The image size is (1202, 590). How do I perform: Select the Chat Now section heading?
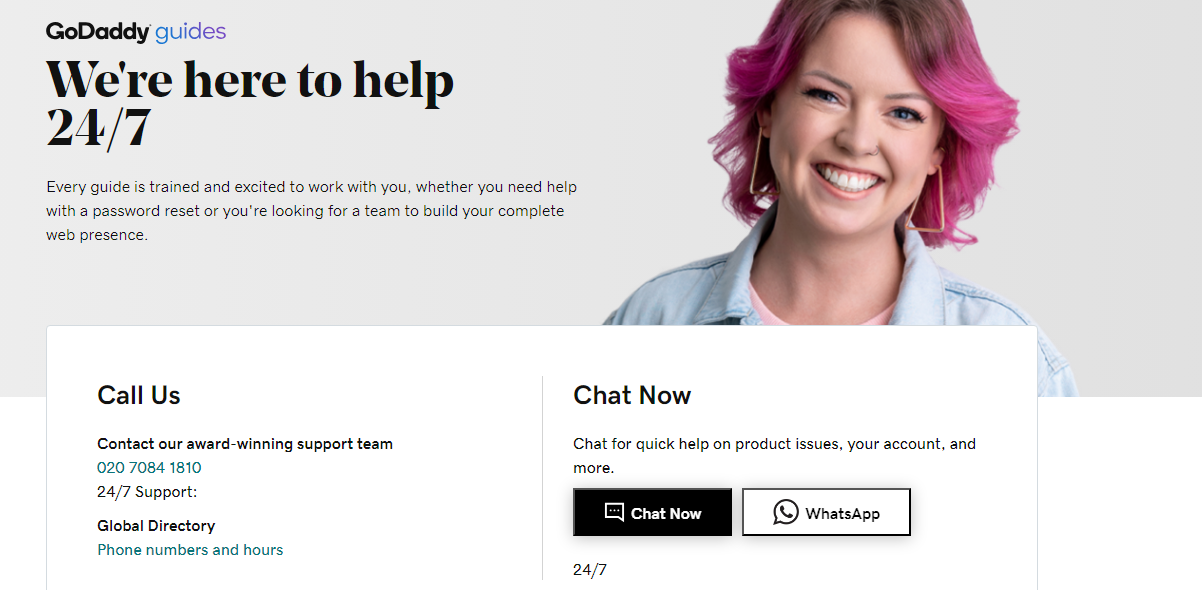tap(632, 395)
